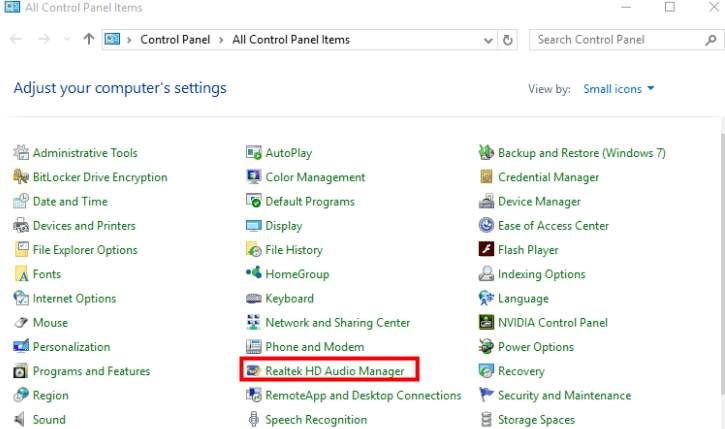
Task: Expand the address bar history dropdown
Action: point(488,40)
